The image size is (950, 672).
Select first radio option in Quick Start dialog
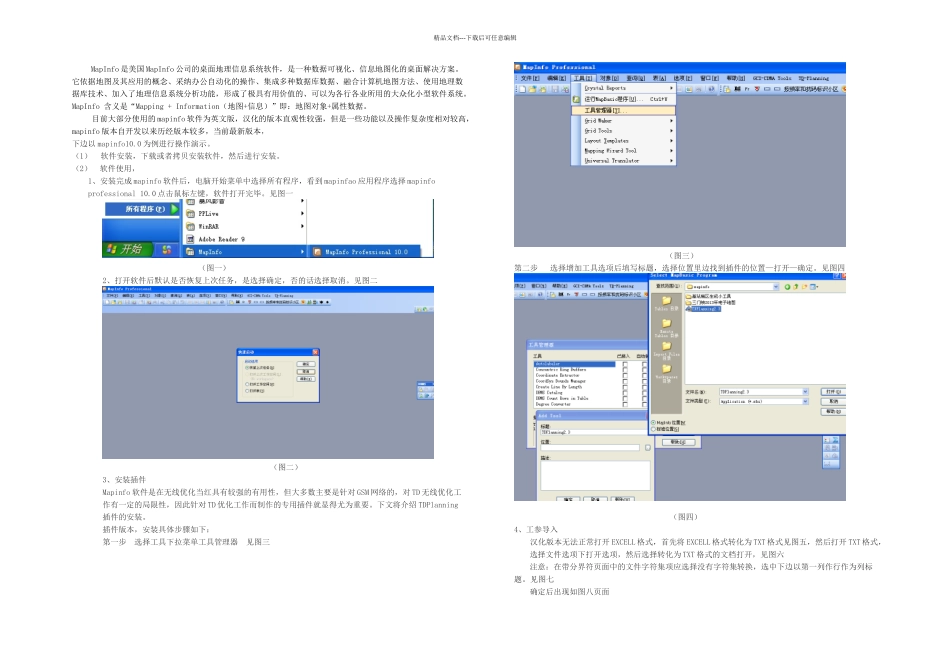pos(247,368)
